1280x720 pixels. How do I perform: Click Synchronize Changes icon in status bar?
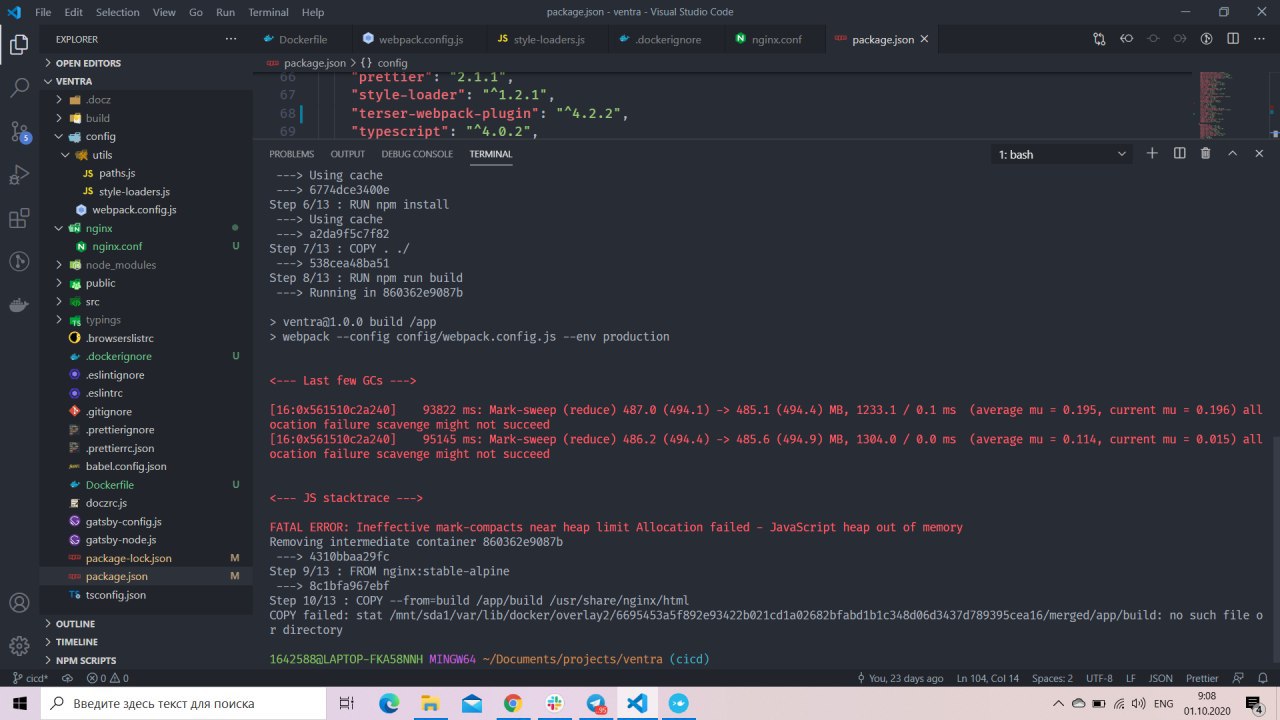click(65, 678)
